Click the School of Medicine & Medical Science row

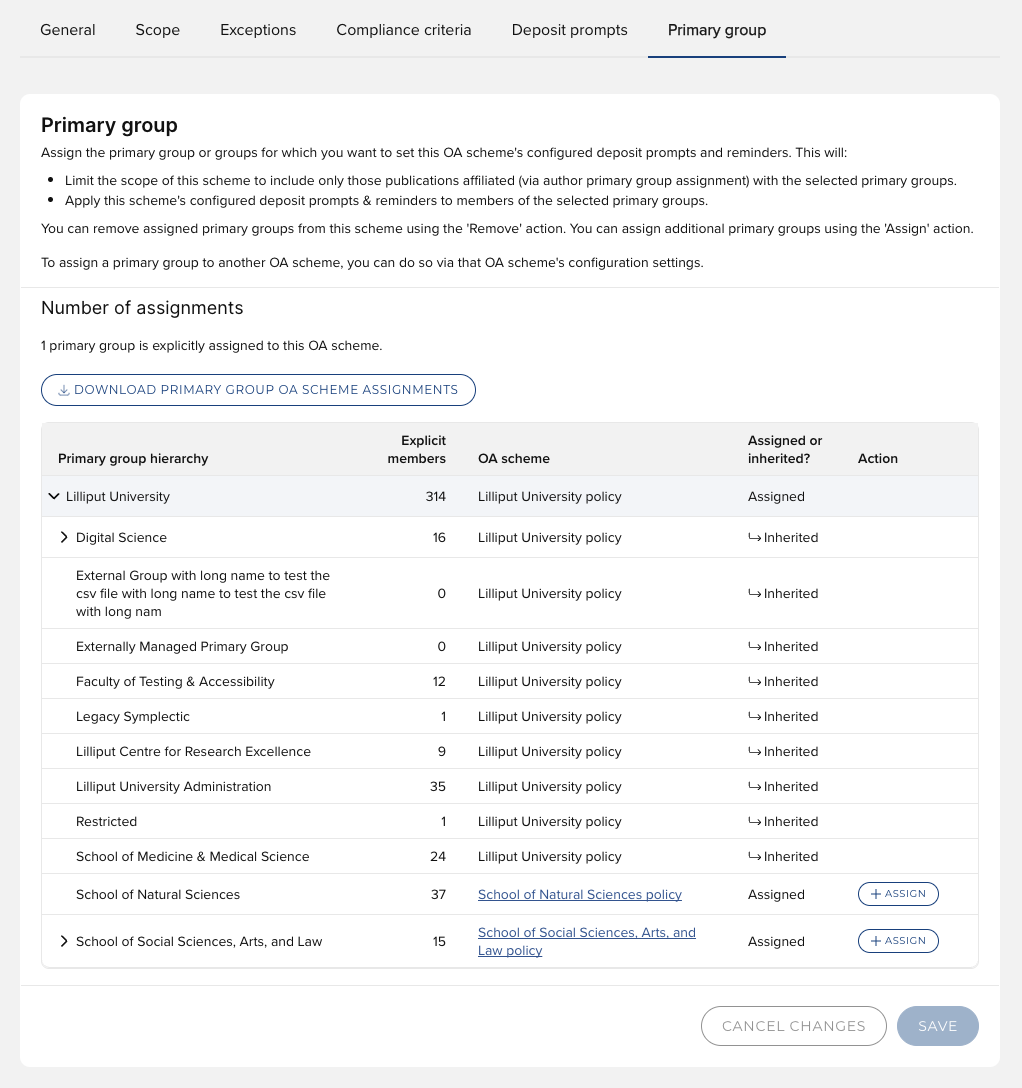click(193, 857)
